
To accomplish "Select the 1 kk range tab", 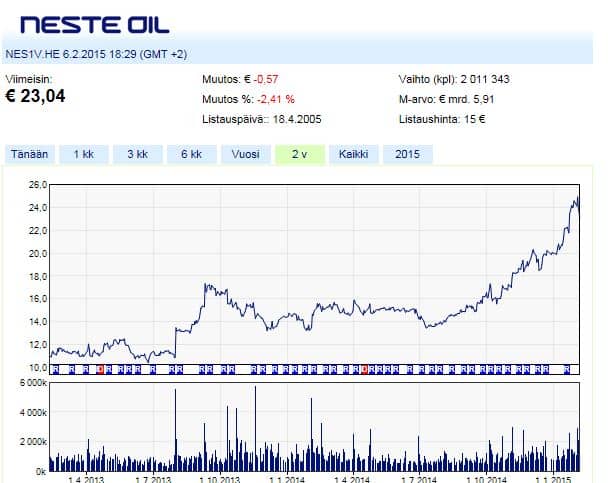I will (x=83, y=154).
